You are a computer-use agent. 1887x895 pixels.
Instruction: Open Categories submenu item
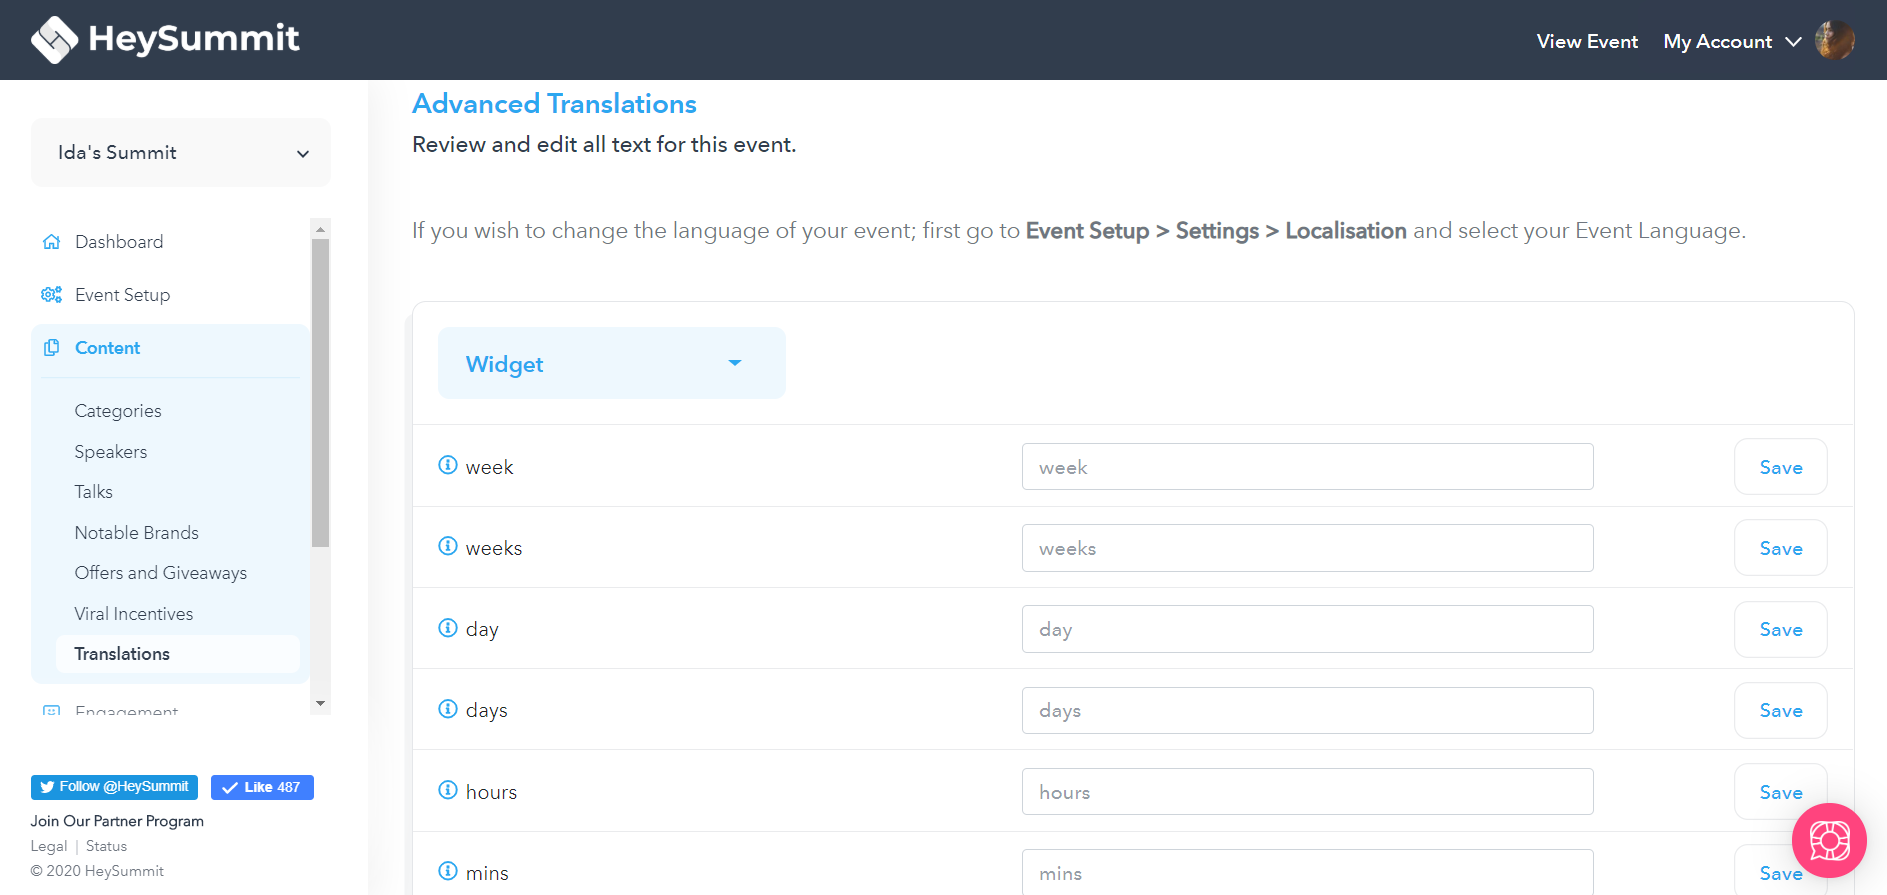[118, 411]
